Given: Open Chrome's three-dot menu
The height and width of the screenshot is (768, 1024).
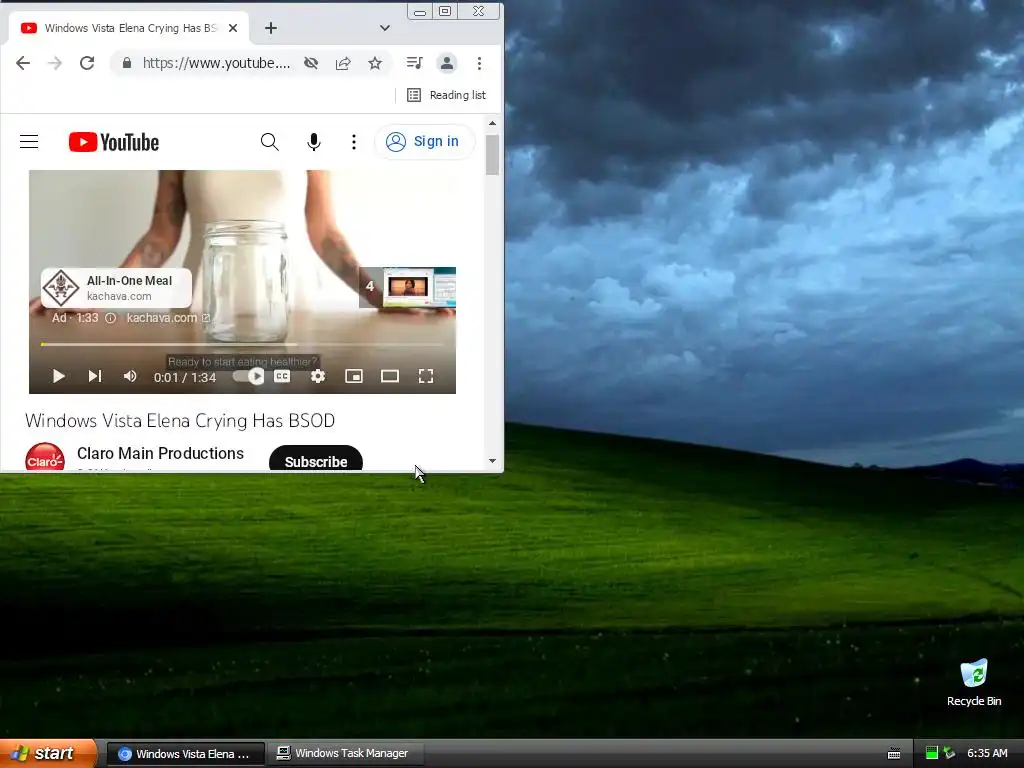Looking at the screenshot, I should (479, 63).
